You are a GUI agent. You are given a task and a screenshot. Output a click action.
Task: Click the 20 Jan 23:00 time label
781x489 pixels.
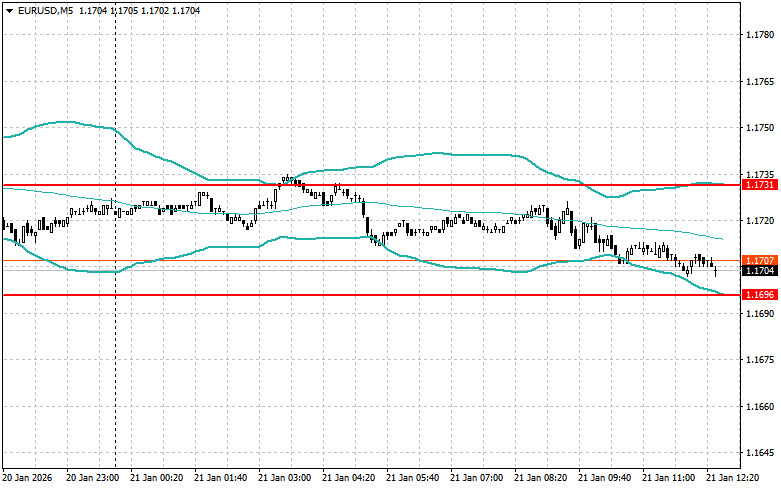click(x=93, y=478)
